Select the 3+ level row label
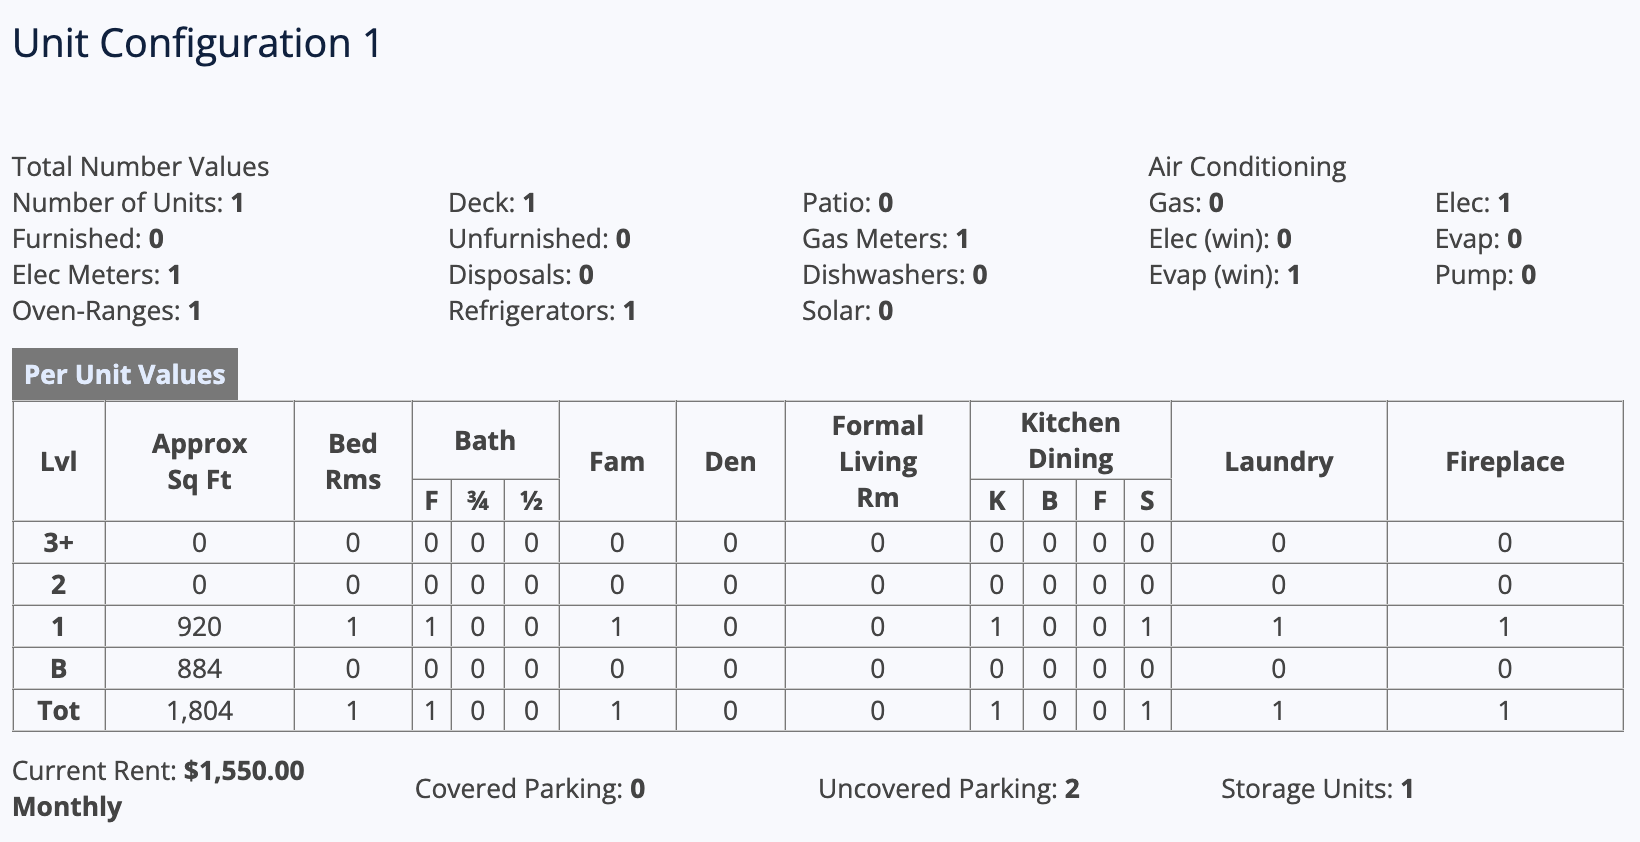The image size is (1640, 842). point(58,543)
